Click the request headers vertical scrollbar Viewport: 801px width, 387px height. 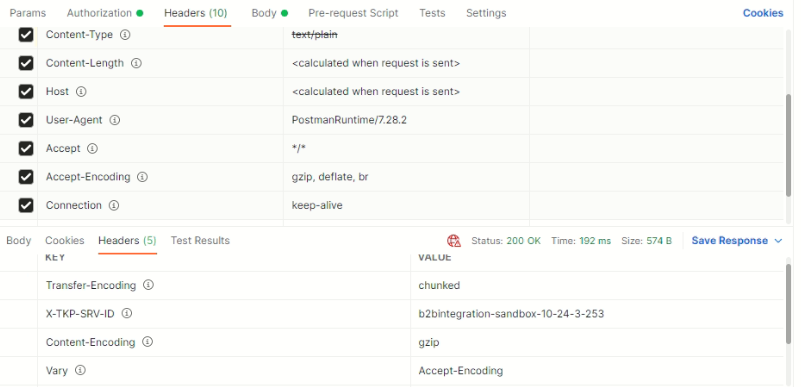click(789, 144)
